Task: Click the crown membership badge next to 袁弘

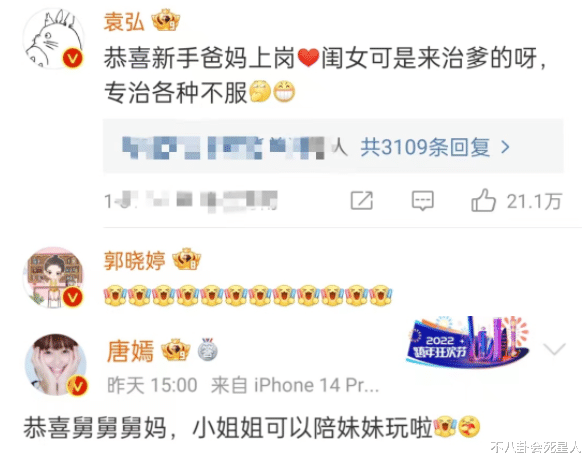Action: (165, 21)
